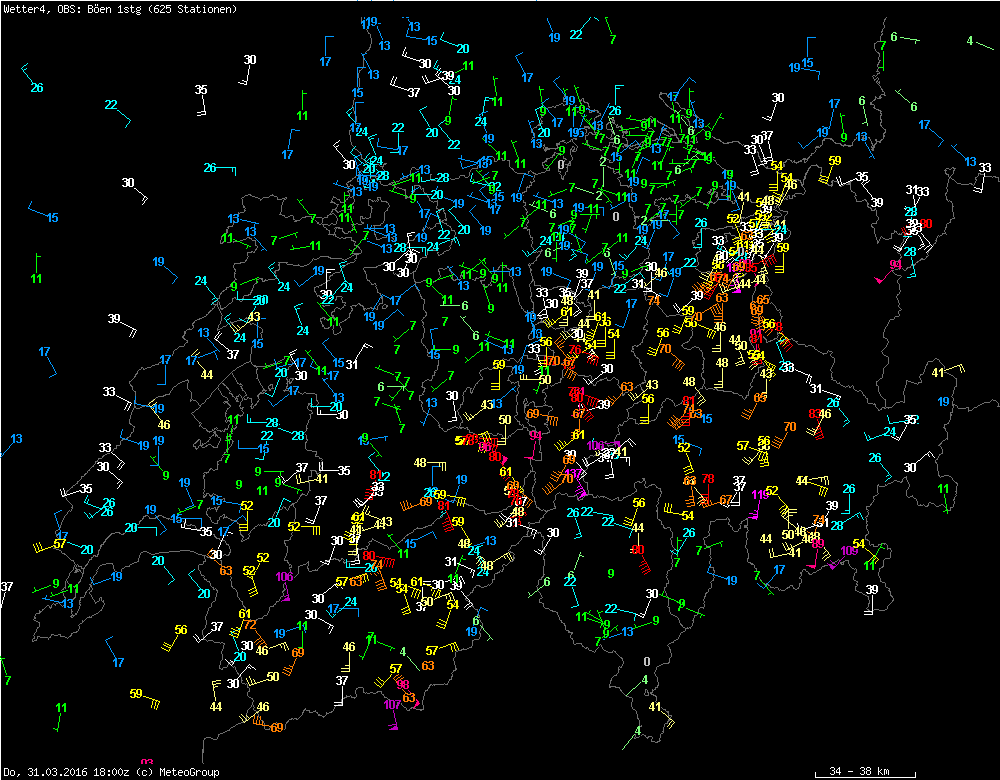The width and height of the screenshot is (1000, 780).
Task: Click the red 78 station value
Action: pos(707,479)
